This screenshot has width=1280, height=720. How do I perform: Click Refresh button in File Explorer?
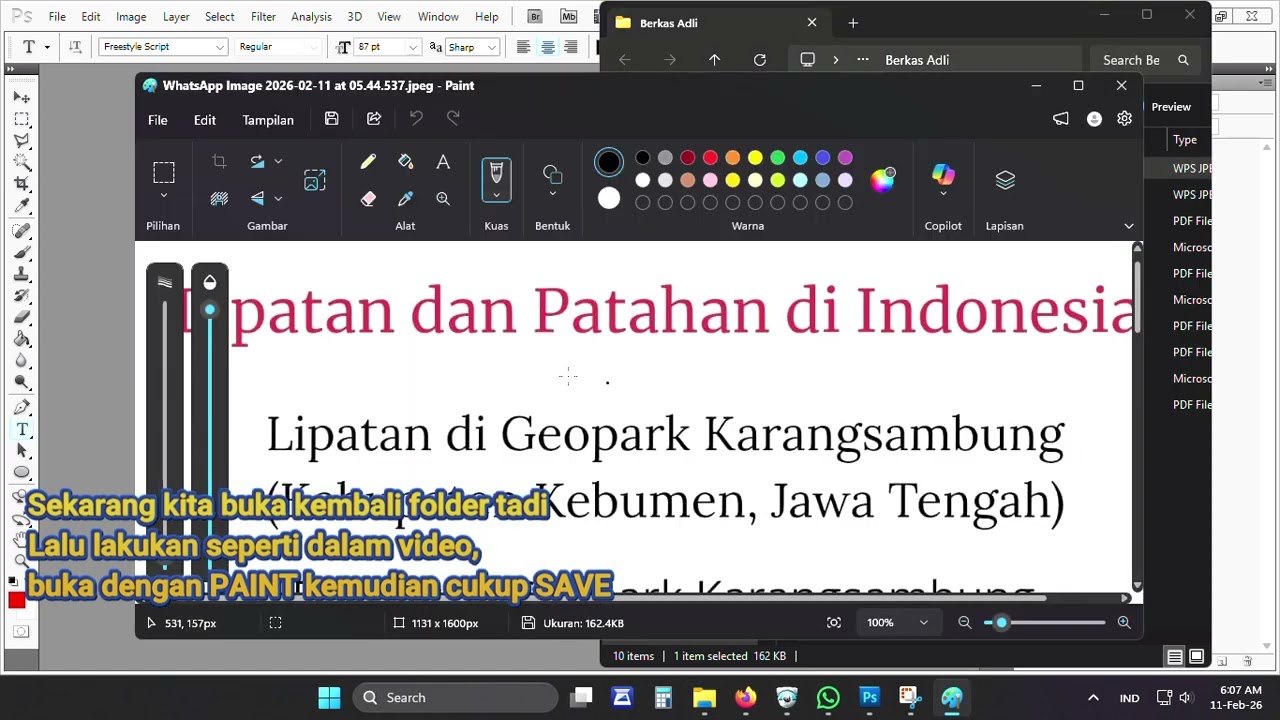pyautogui.click(x=760, y=60)
